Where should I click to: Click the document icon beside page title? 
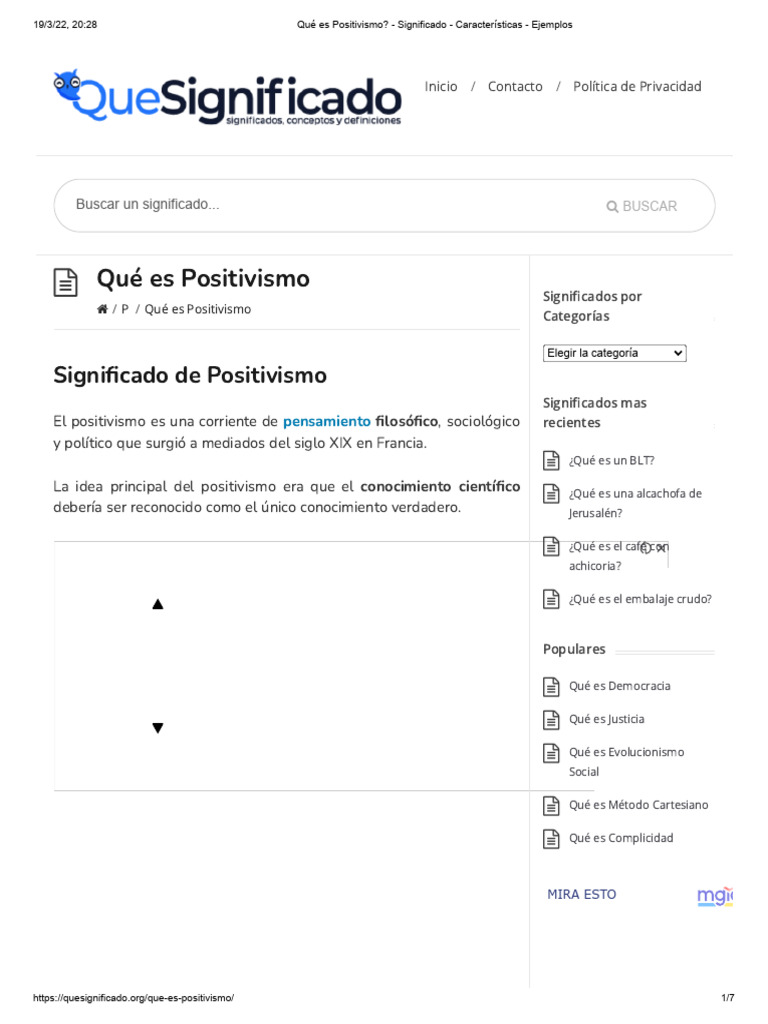tap(65, 283)
